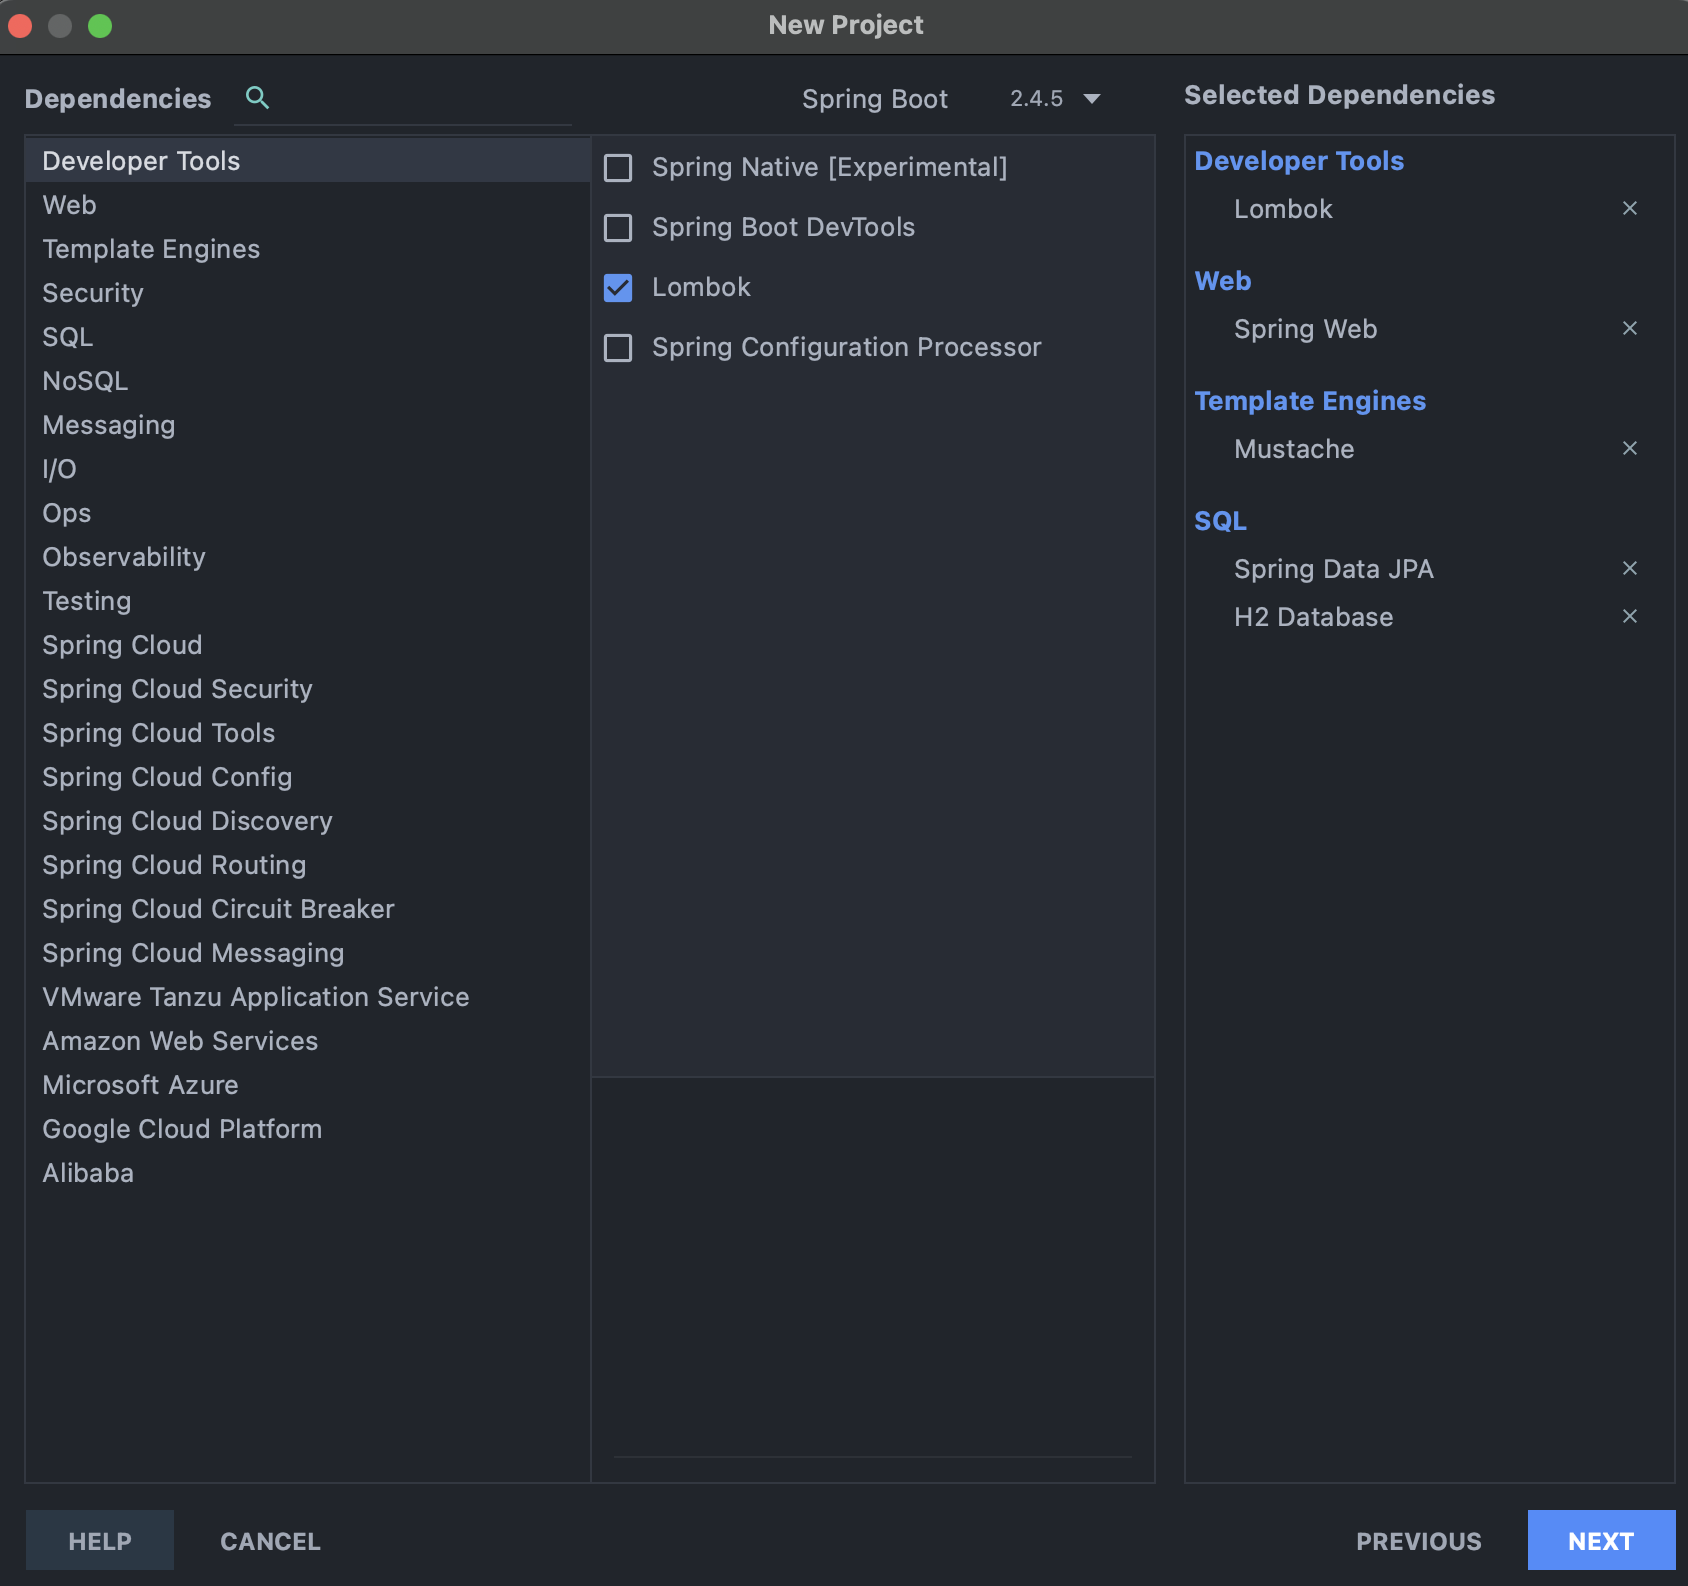The width and height of the screenshot is (1688, 1586).
Task: Click the HELP button
Action: click(100, 1541)
